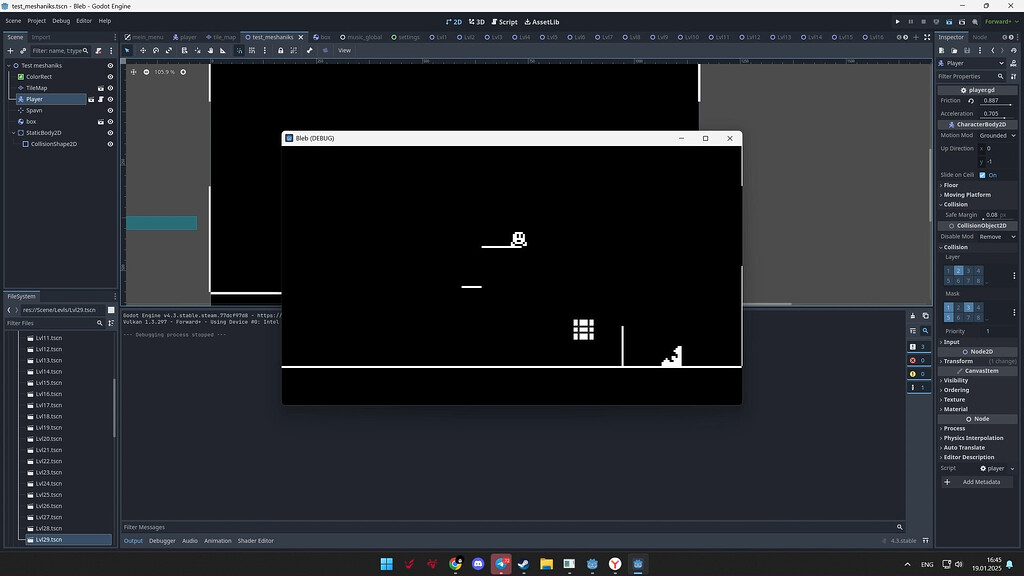Click the group selected nodes icon

tap(293, 50)
